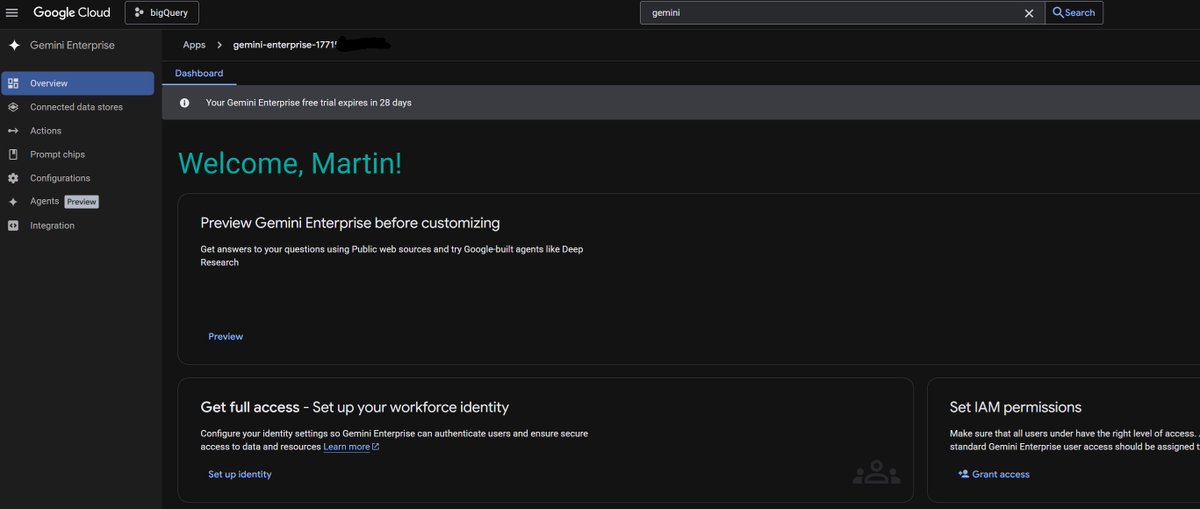The image size is (1200, 509).
Task: Clear the search field with X icon
Action: pyautogui.click(x=1029, y=13)
